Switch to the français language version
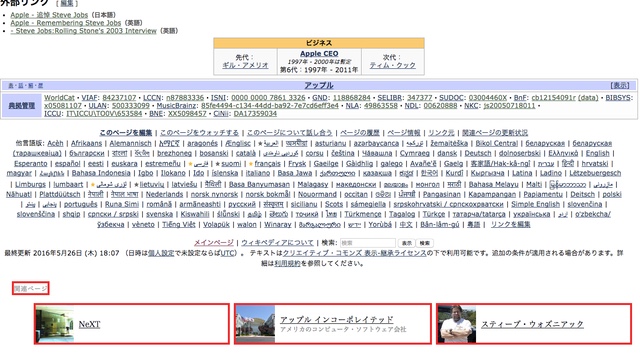The image size is (640, 360). [x=267, y=163]
